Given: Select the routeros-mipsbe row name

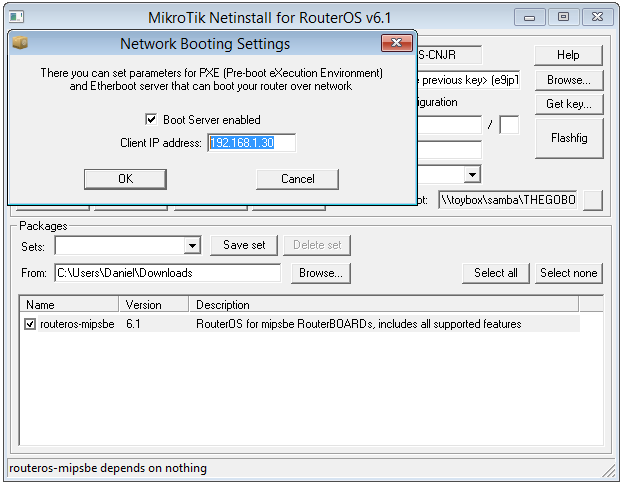Looking at the screenshot, I should pos(77,324).
